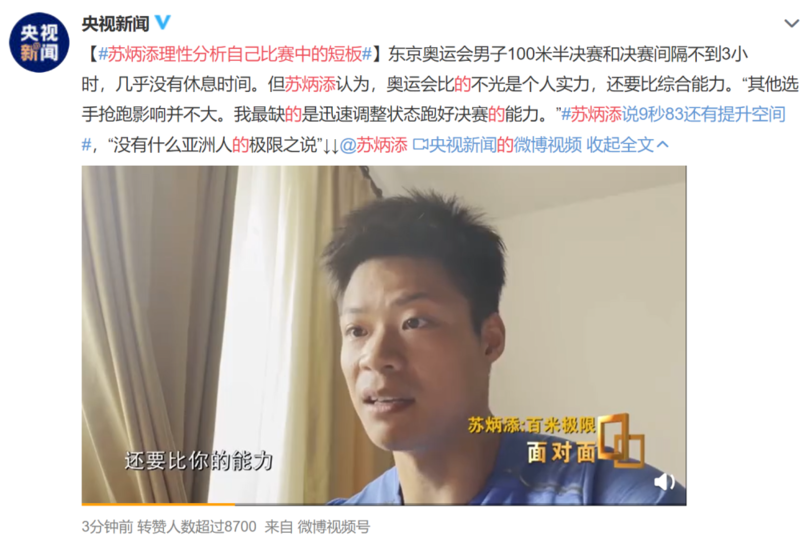Collapse the post with 收起全文
800x544 pixels.
pyautogui.click(x=620, y=145)
